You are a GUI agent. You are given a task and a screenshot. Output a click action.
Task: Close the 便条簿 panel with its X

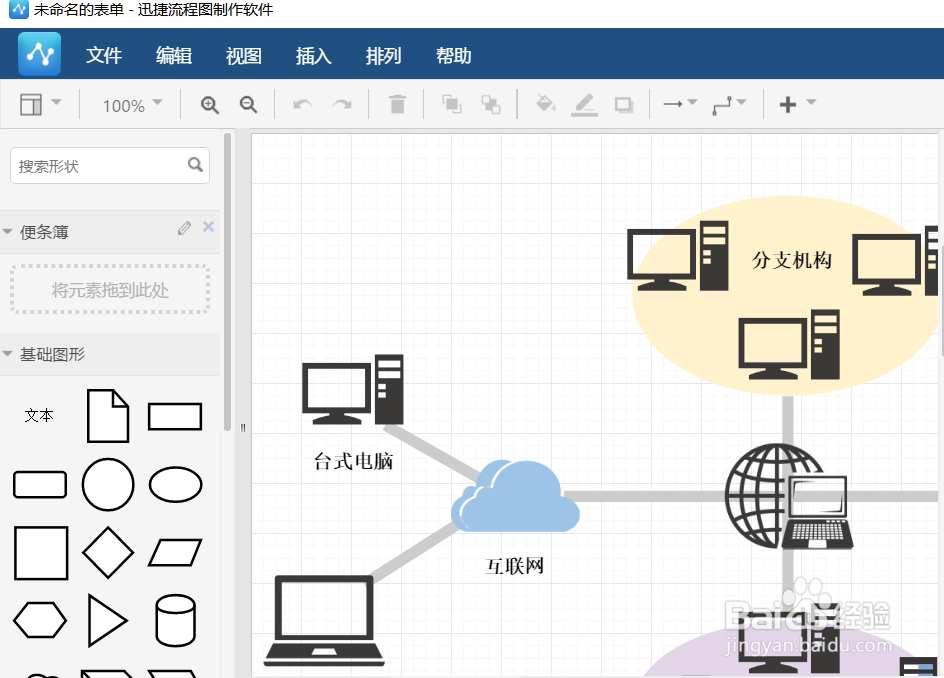click(208, 228)
